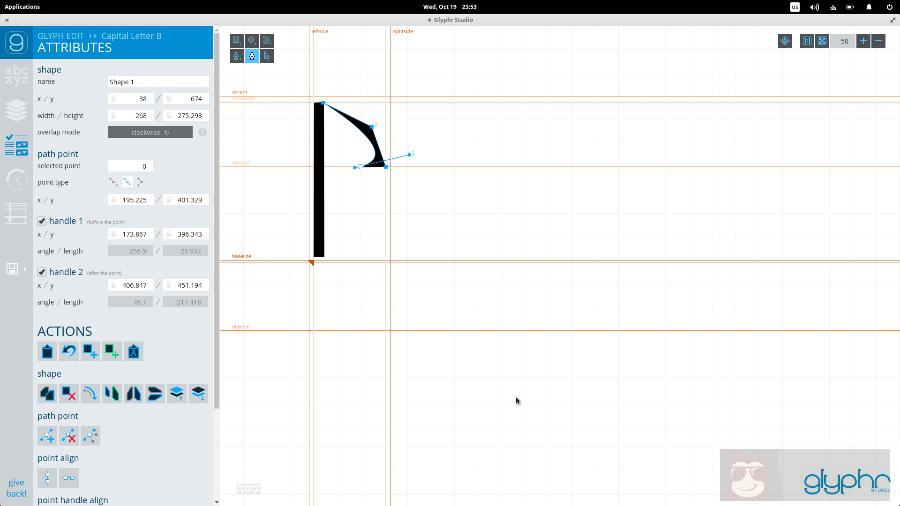The image size is (900, 506).
Task: Click the shape width field (268)
Action: tap(131, 115)
